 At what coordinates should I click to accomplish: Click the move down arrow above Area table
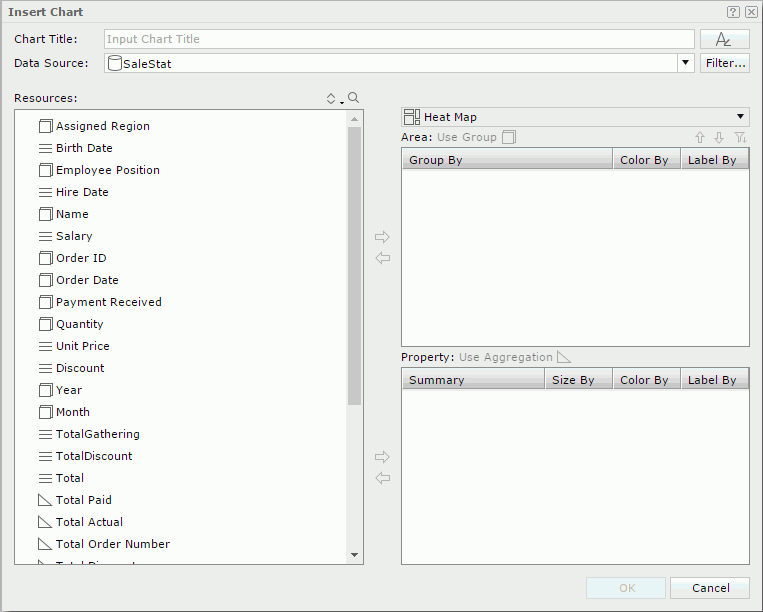719,137
